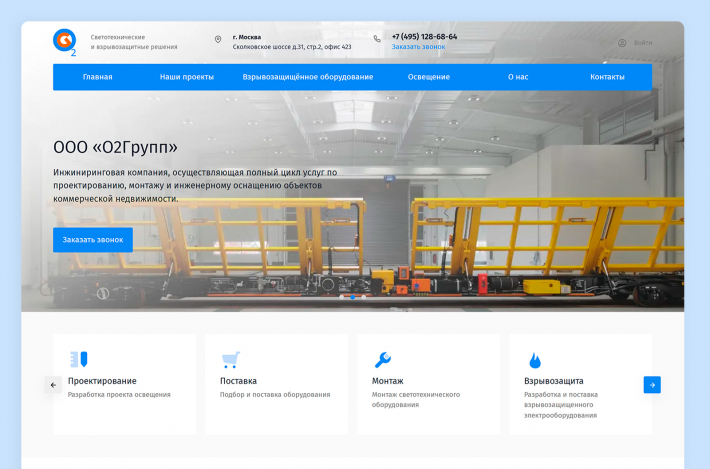The width and height of the screenshot is (710, 469).
Task: Click Заказать звонок link under phone number
Action: (418, 47)
